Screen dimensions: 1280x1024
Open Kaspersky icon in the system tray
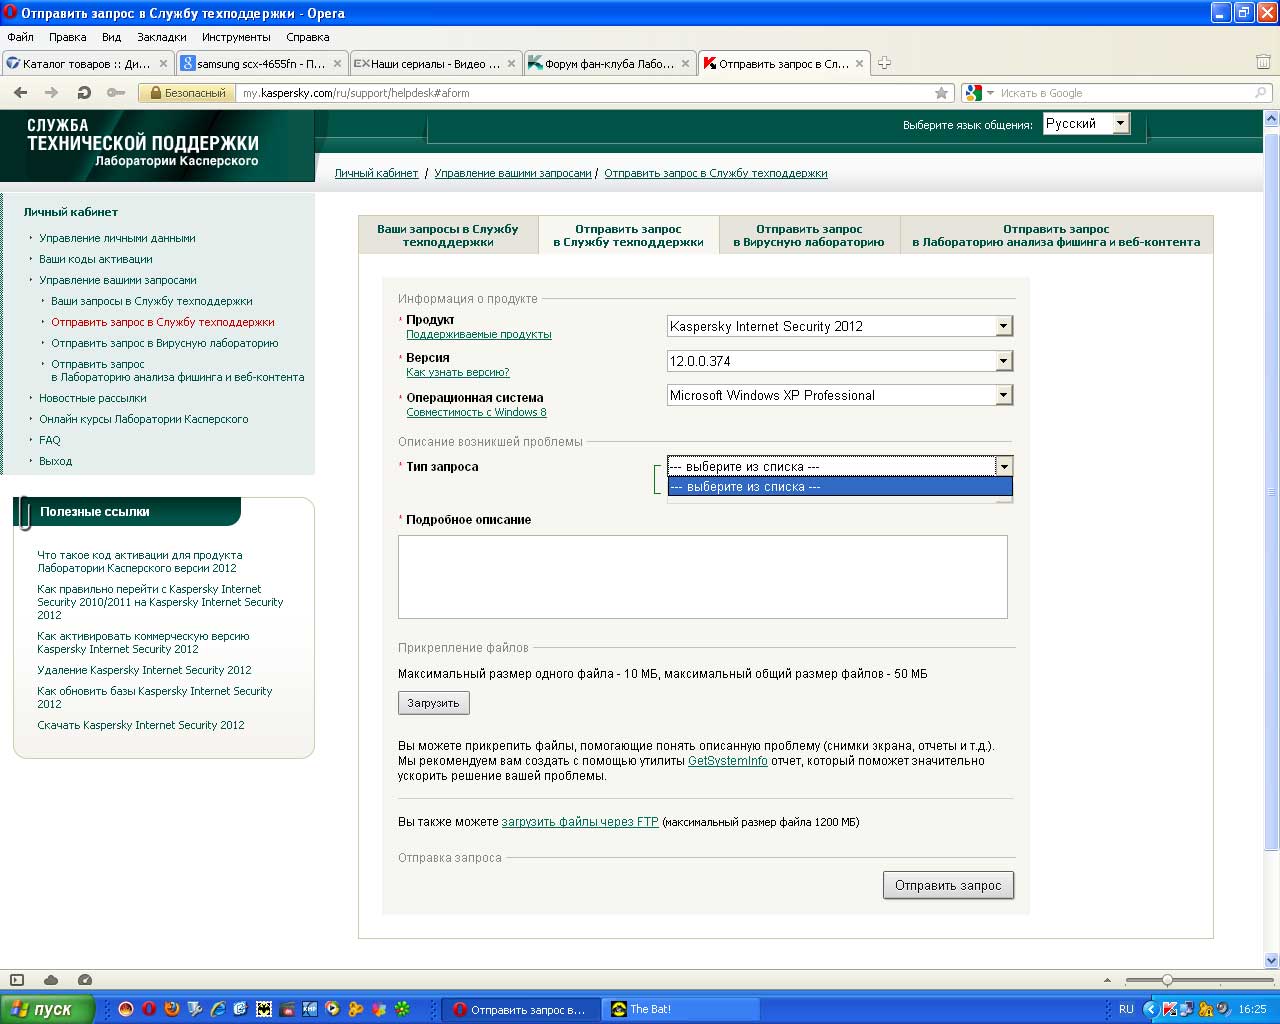pos(1170,1009)
